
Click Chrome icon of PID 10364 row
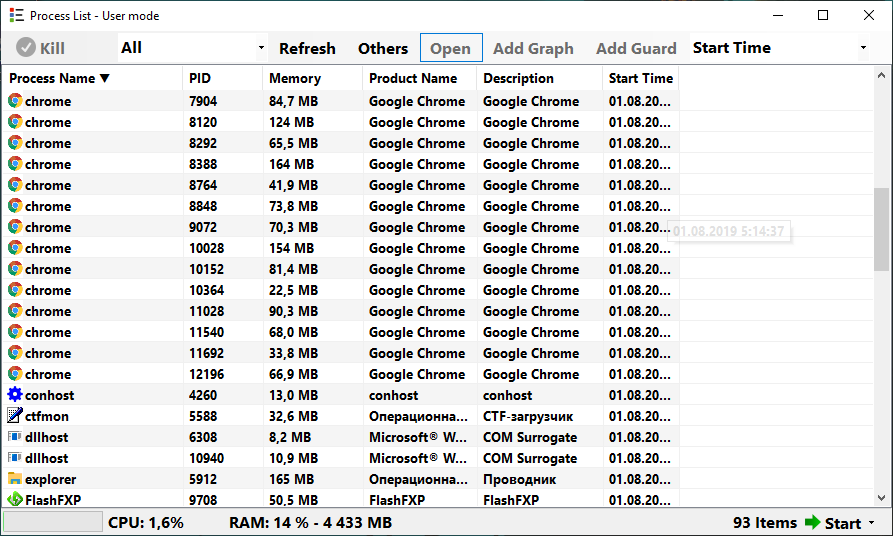coord(15,290)
